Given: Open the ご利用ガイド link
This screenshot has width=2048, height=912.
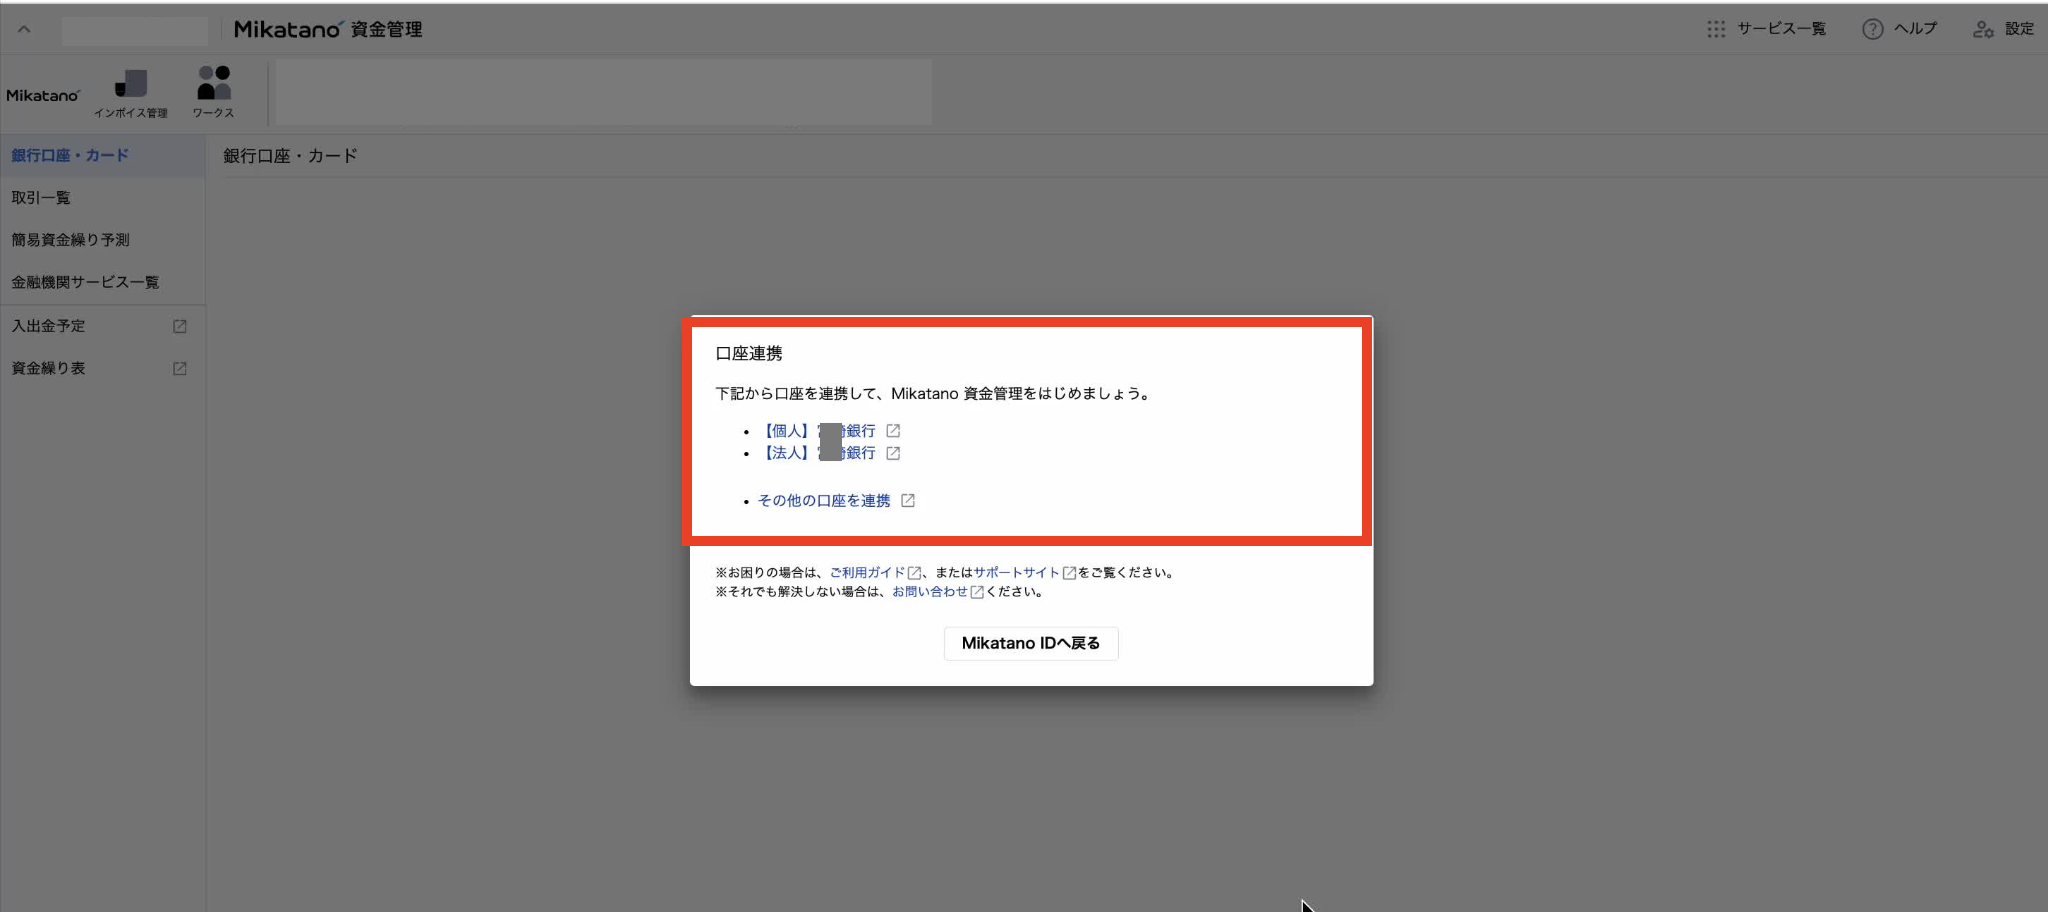Looking at the screenshot, I should pos(867,573).
